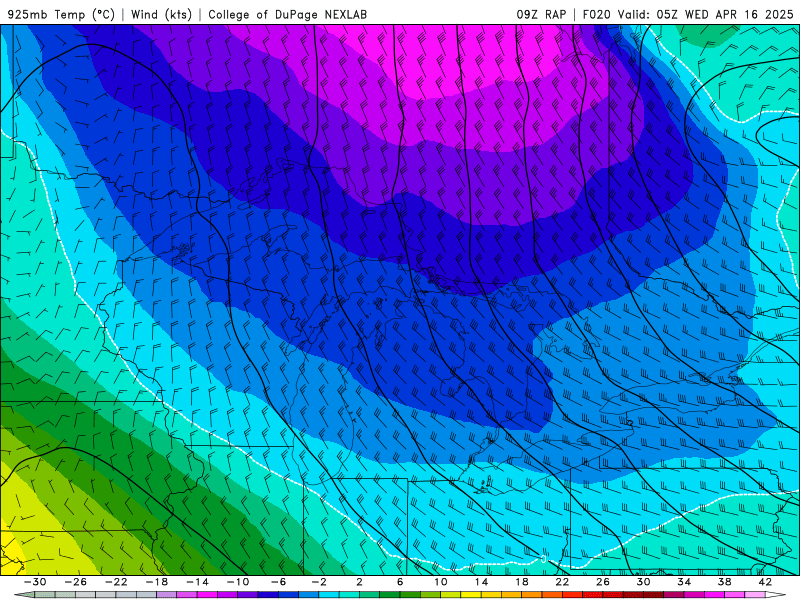Click the -30 color scale label

(x=35, y=582)
